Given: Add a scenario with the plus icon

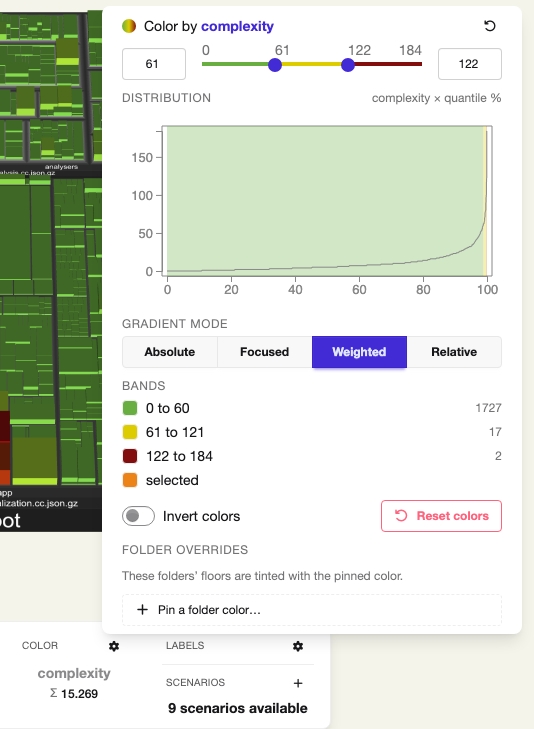Looking at the screenshot, I should coord(298,683).
